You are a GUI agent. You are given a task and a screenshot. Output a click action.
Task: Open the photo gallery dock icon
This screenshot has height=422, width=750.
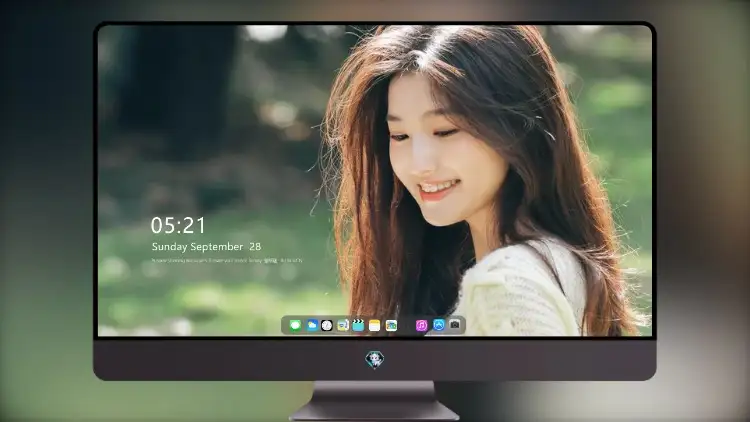click(391, 326)
